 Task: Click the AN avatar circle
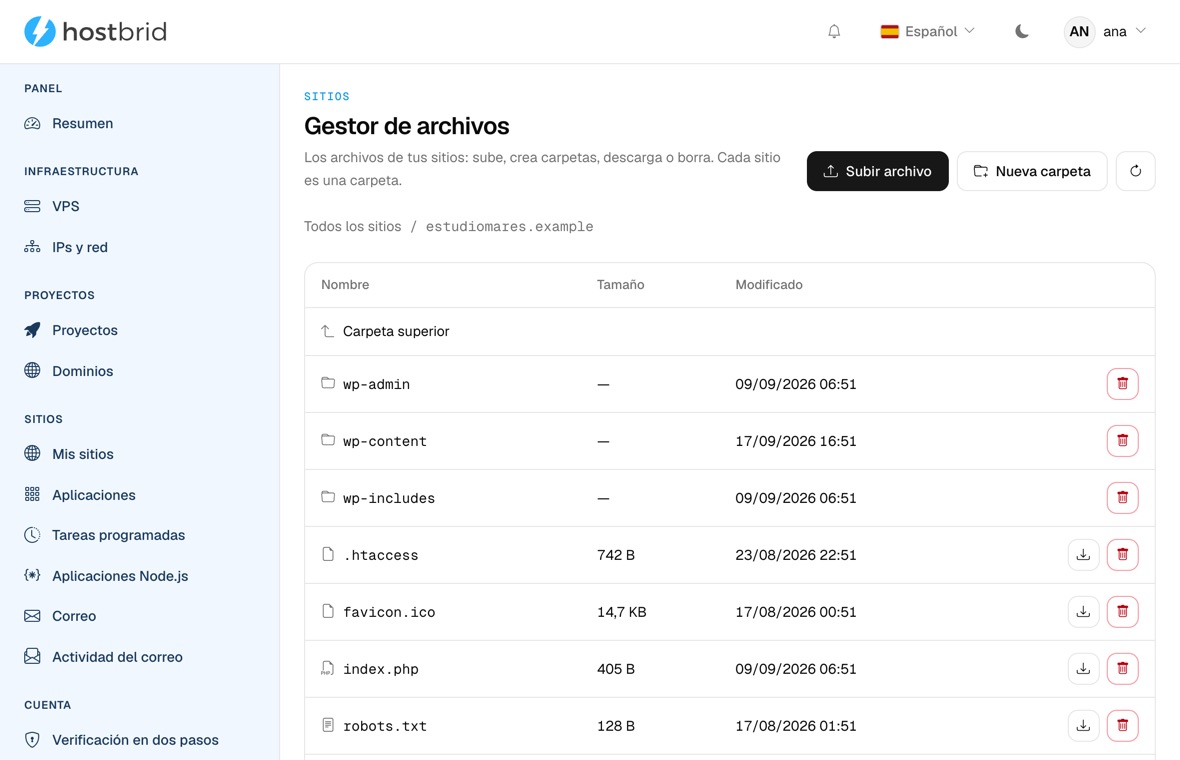(1078, 32)
